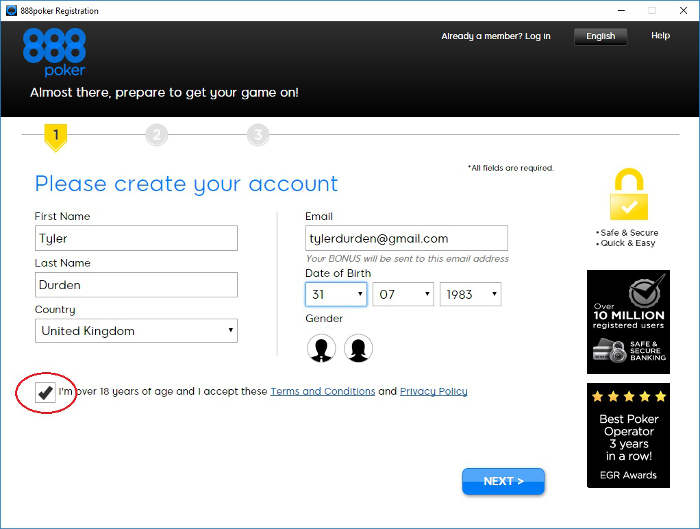Click the 'Almost there, prepare to get your game on!' text
The image size is (700, 529).
(x=164, y=92)
